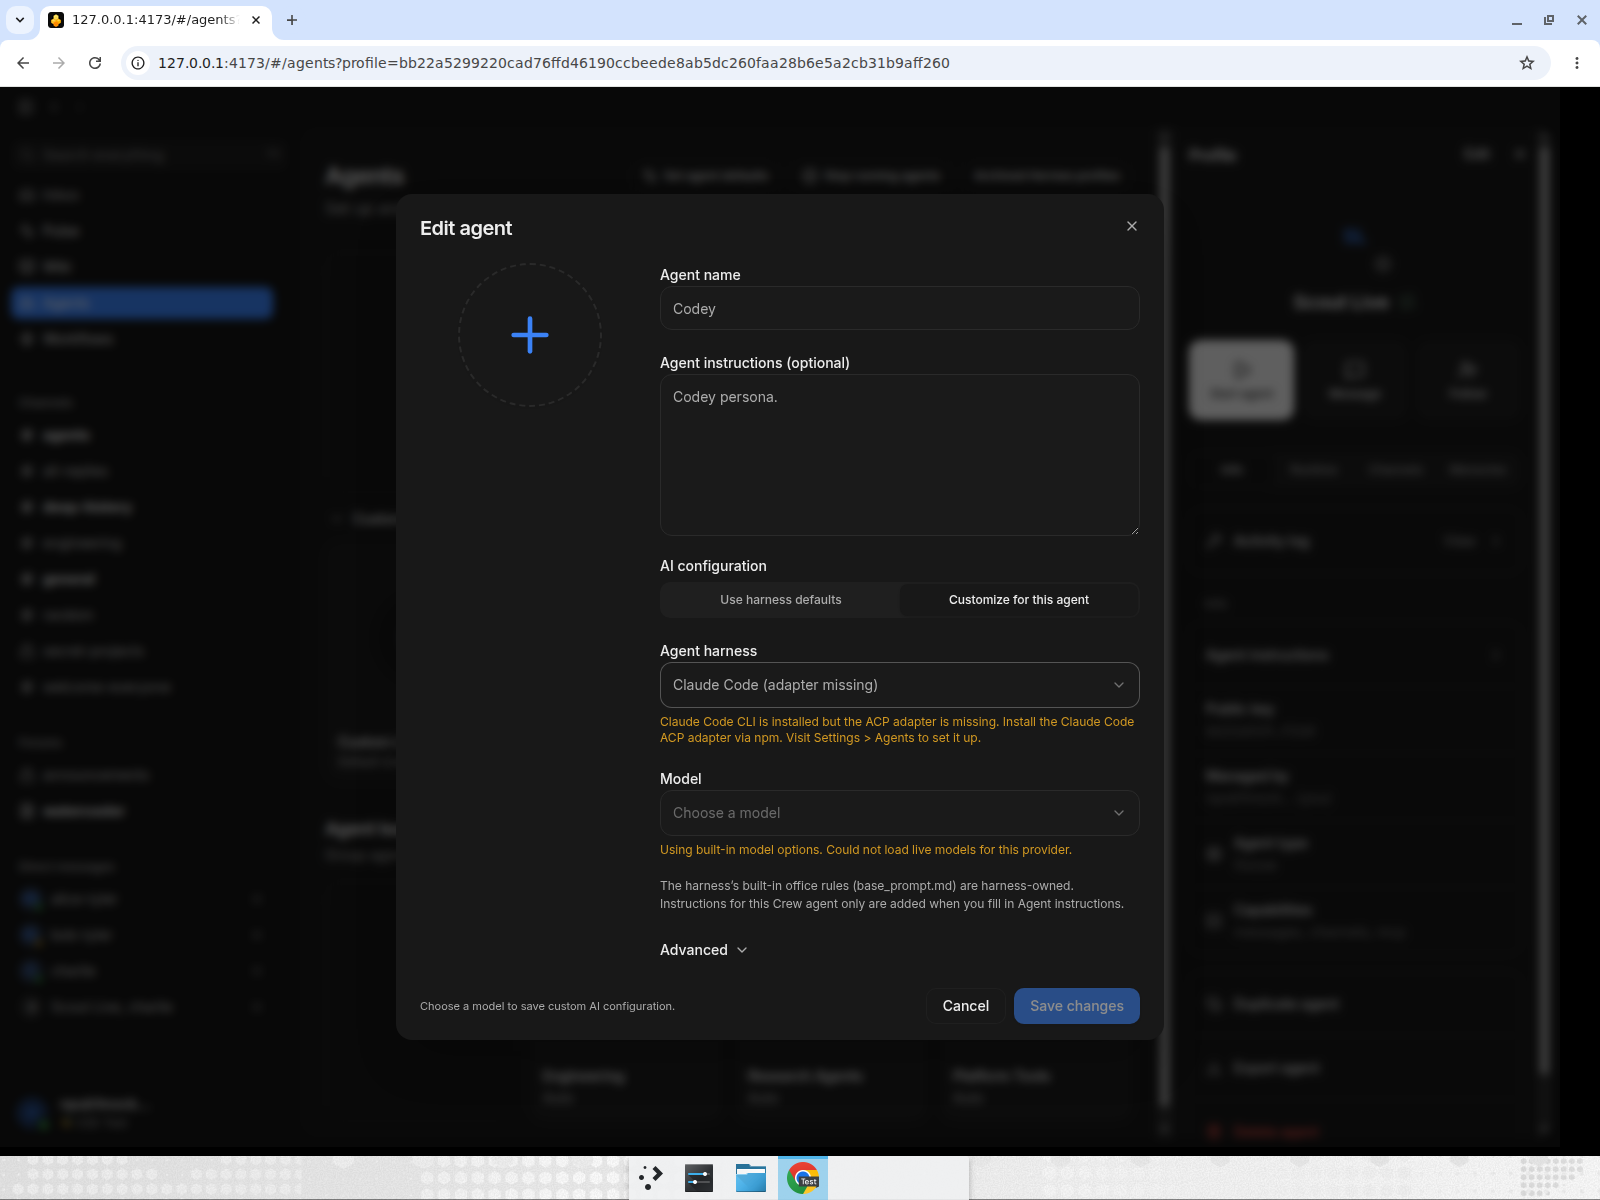Open the dark sliders app in the taskbar
This screenshot has height=1200, width=1600.
(x=699, y=1178)
